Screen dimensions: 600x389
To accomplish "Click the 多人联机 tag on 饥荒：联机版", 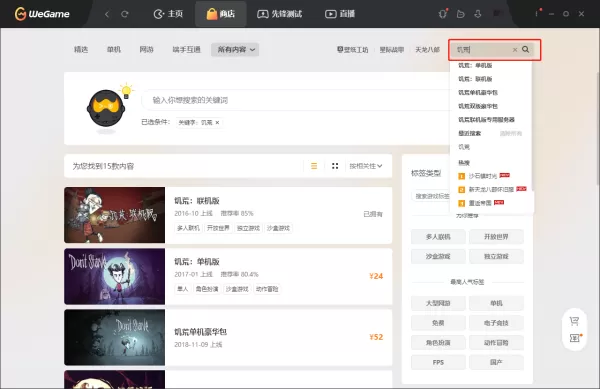I will pos(188,228).
